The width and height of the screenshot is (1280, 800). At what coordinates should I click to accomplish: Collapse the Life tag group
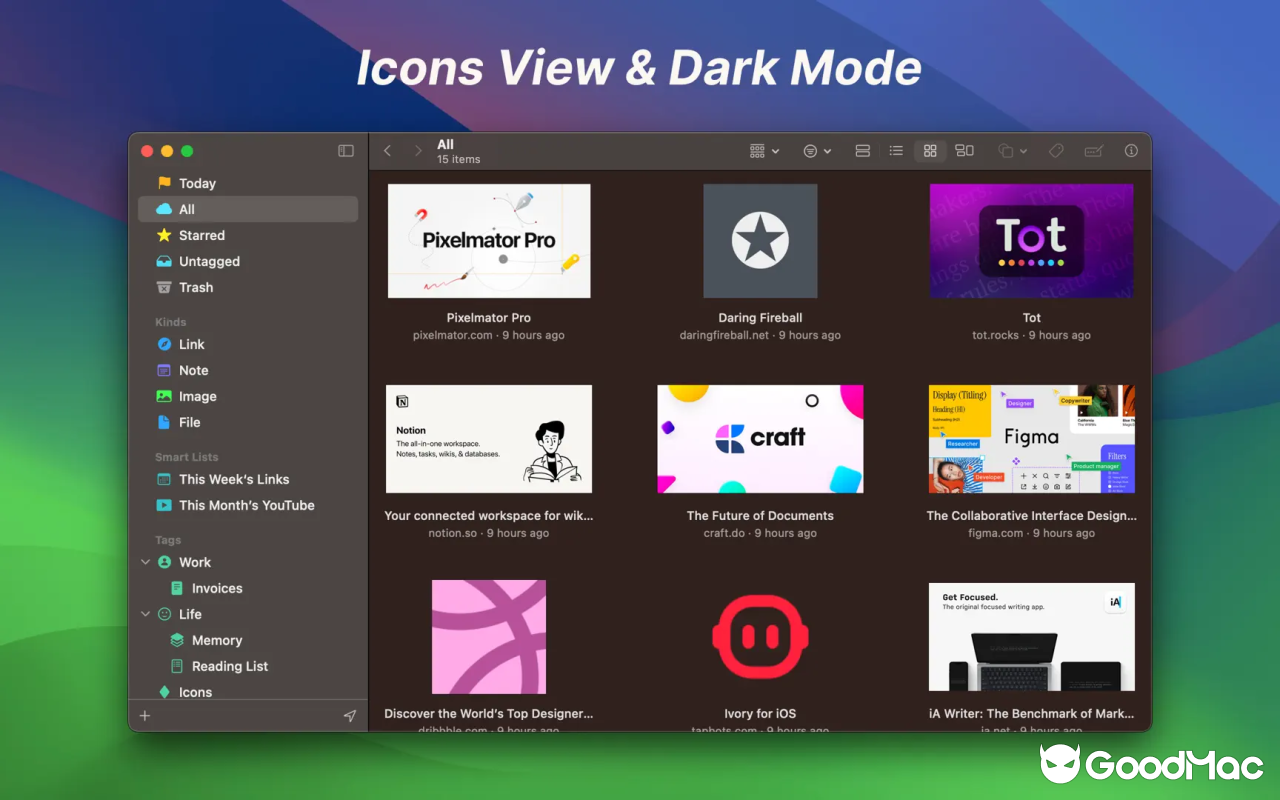coord(145,614)
